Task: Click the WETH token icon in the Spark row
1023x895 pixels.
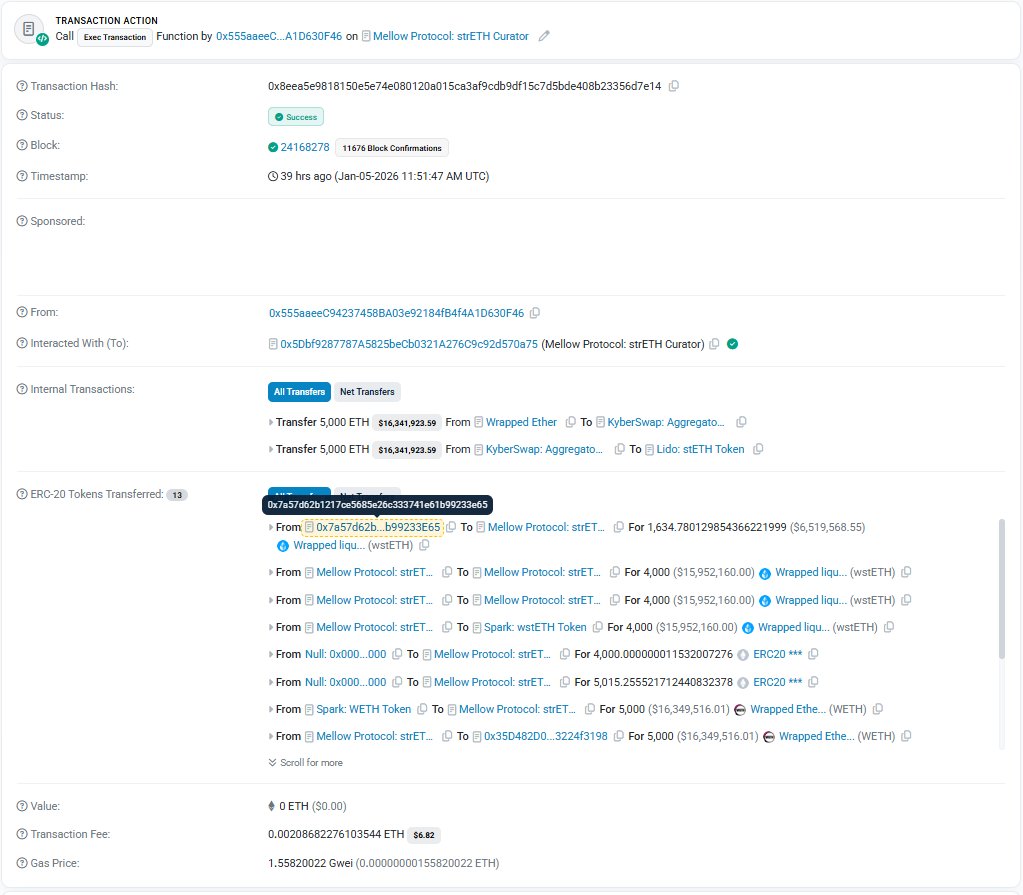Action: (740, 710)
